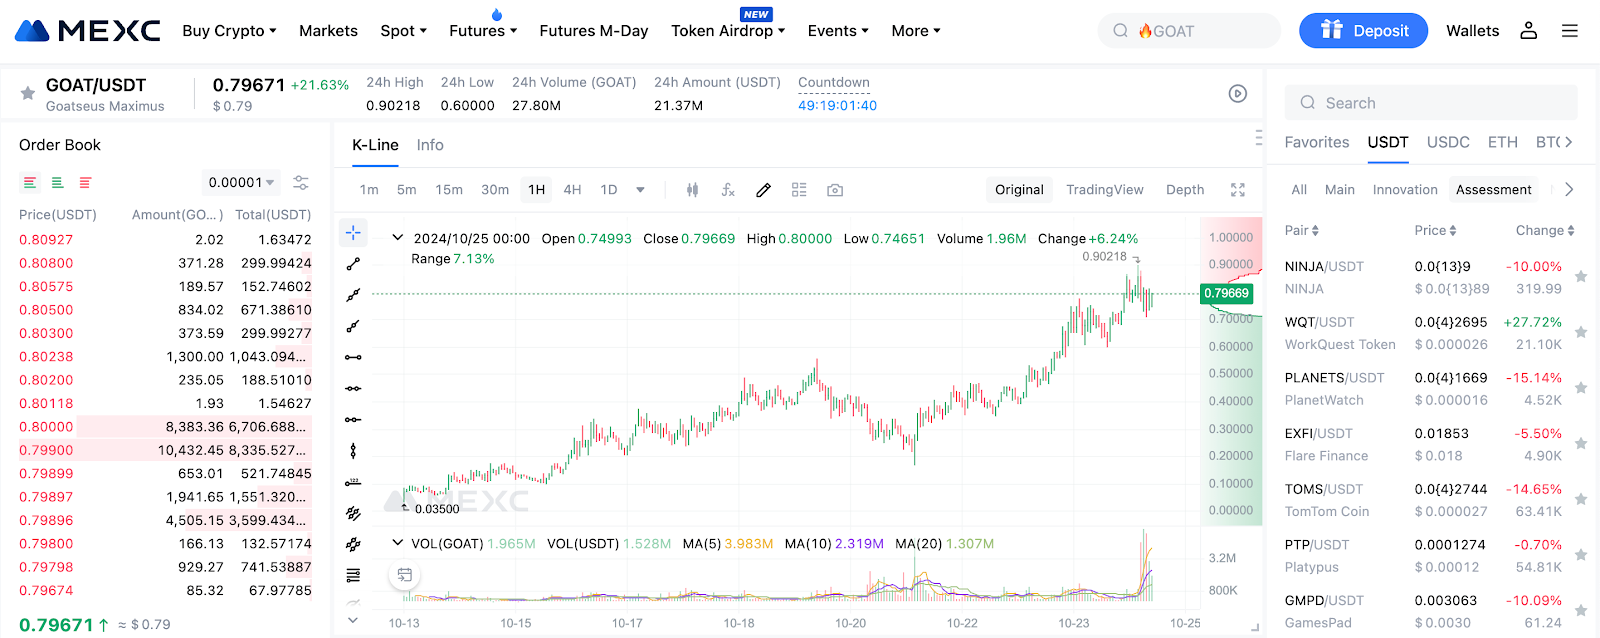Viewport: 1600px width, 638px height.
Task: Sort pairs by Change column
Action: click(x=1545, y=230)
